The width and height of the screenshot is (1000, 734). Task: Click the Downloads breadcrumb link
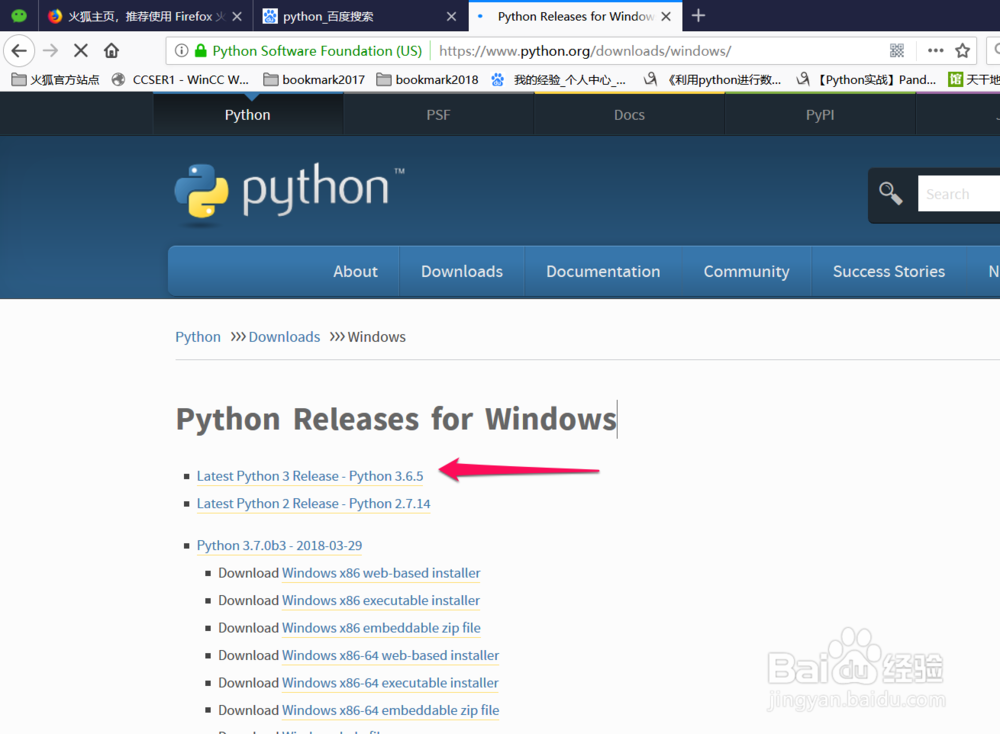[x=284, y=337]
